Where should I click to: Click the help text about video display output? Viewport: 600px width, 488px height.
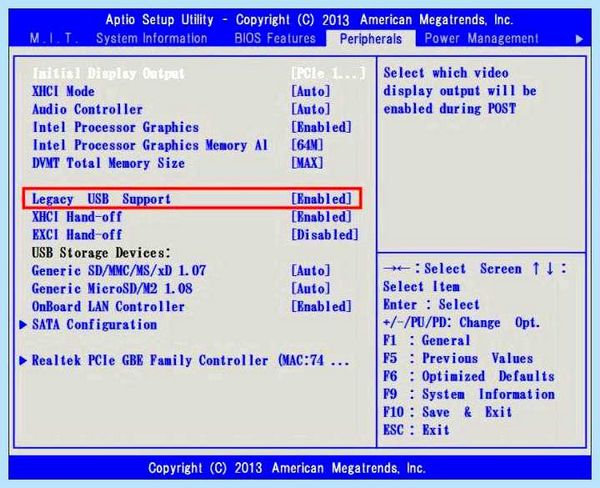[x=460, y=91]
